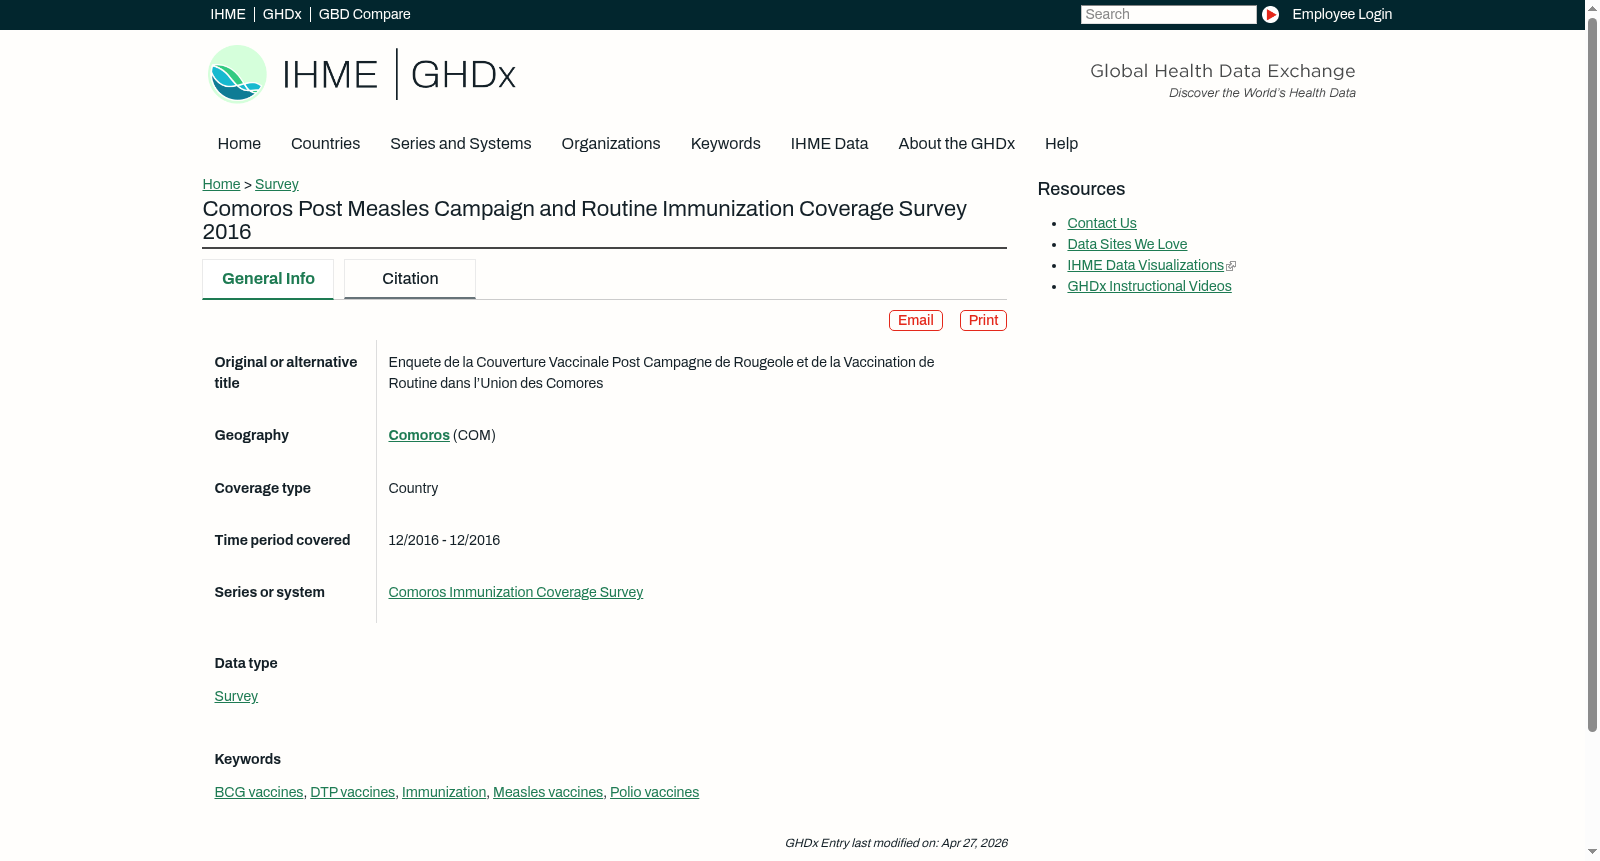Image resolution: width=1600 pixels, height=861 pixels.
Task: Click the 'Global Health Data Exchange' tagline
Action: 1222,71
